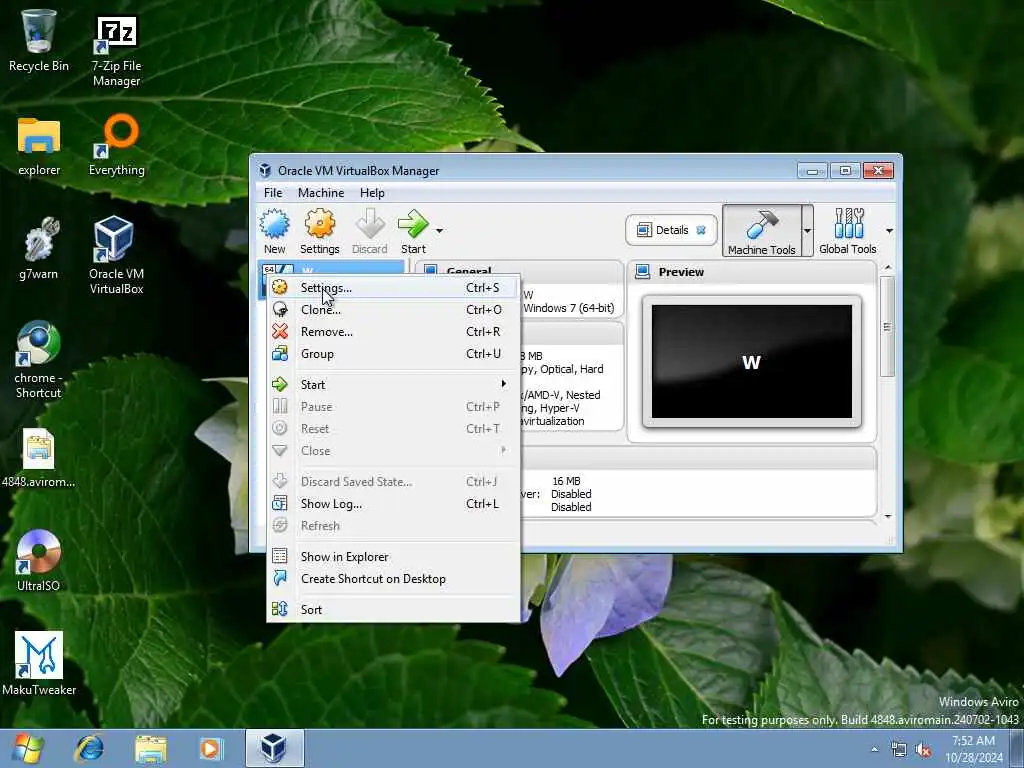
Task: Open the file explorer taskbar icon
Action: coord(151,748)
